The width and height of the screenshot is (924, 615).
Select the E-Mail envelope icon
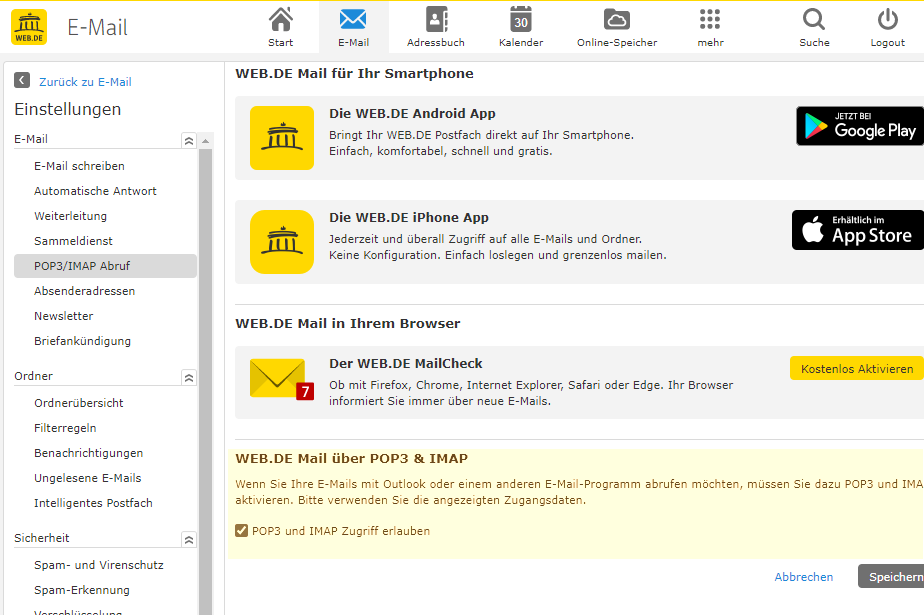(x=353, y=19)
